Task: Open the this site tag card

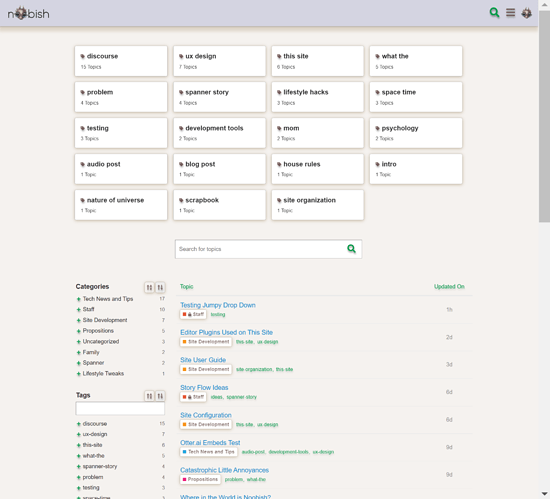Action: click(317, 61)
